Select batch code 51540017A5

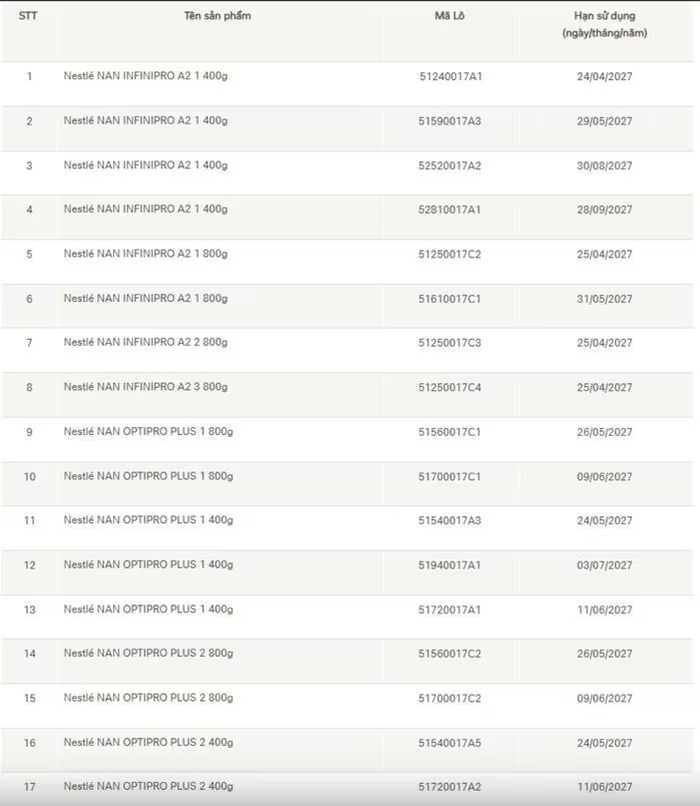(449, 743)
